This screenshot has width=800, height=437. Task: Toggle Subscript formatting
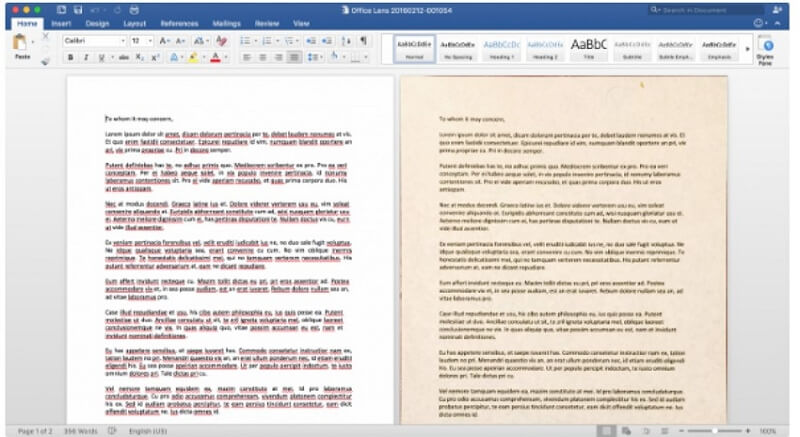(139, 58)
